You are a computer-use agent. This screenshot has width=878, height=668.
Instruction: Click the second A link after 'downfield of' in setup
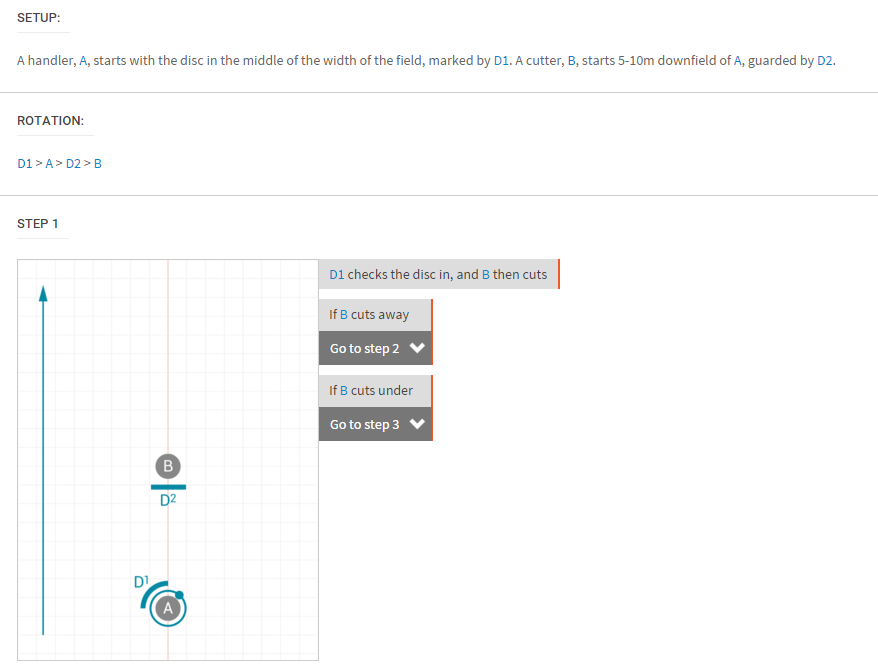coord(737,60)
